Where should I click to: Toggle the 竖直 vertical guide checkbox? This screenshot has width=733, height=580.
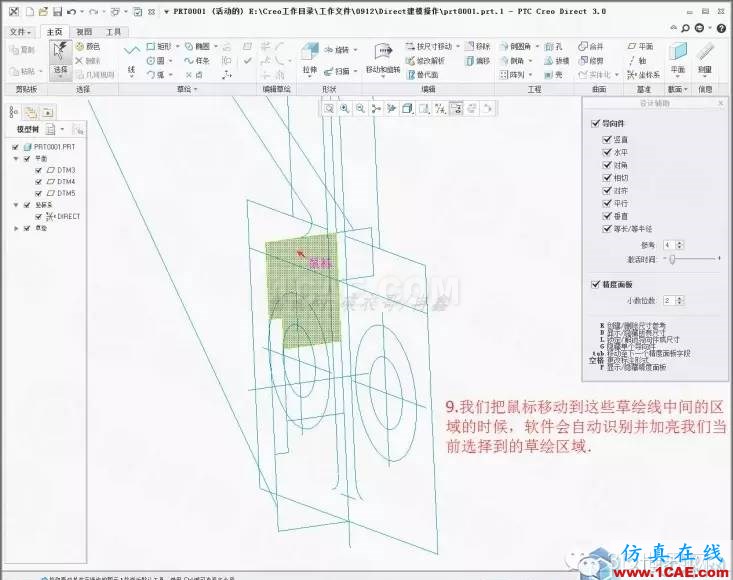pyautogui.click(x=607, y=139)
